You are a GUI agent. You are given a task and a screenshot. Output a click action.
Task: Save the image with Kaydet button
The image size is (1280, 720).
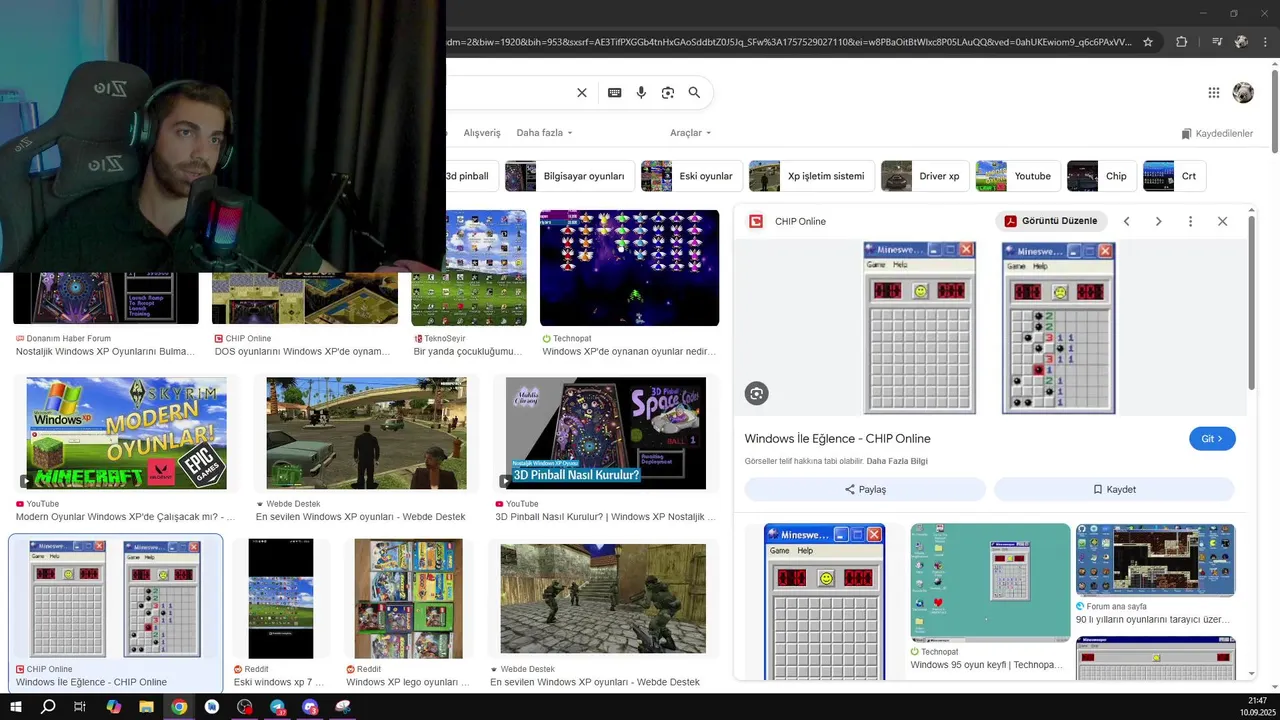tap(1114, 489)
